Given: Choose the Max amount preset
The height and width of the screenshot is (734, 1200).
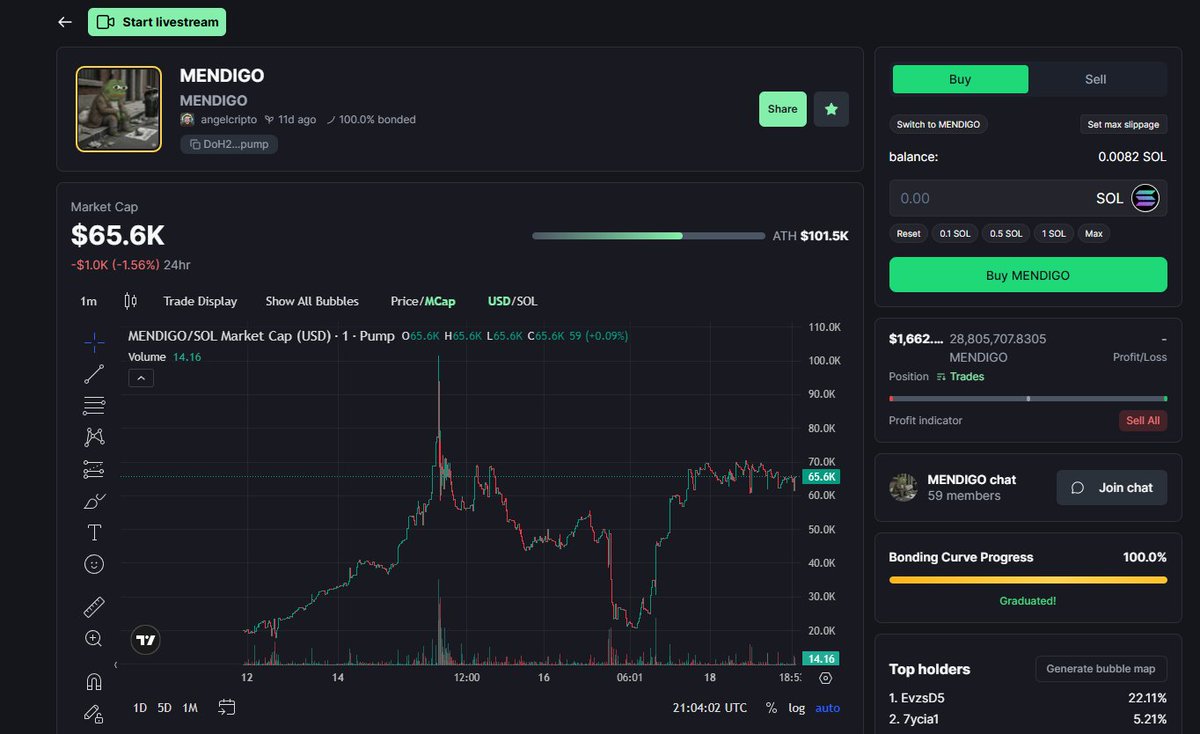Looking at the screenshot, I should click(x=1094, y=233).
